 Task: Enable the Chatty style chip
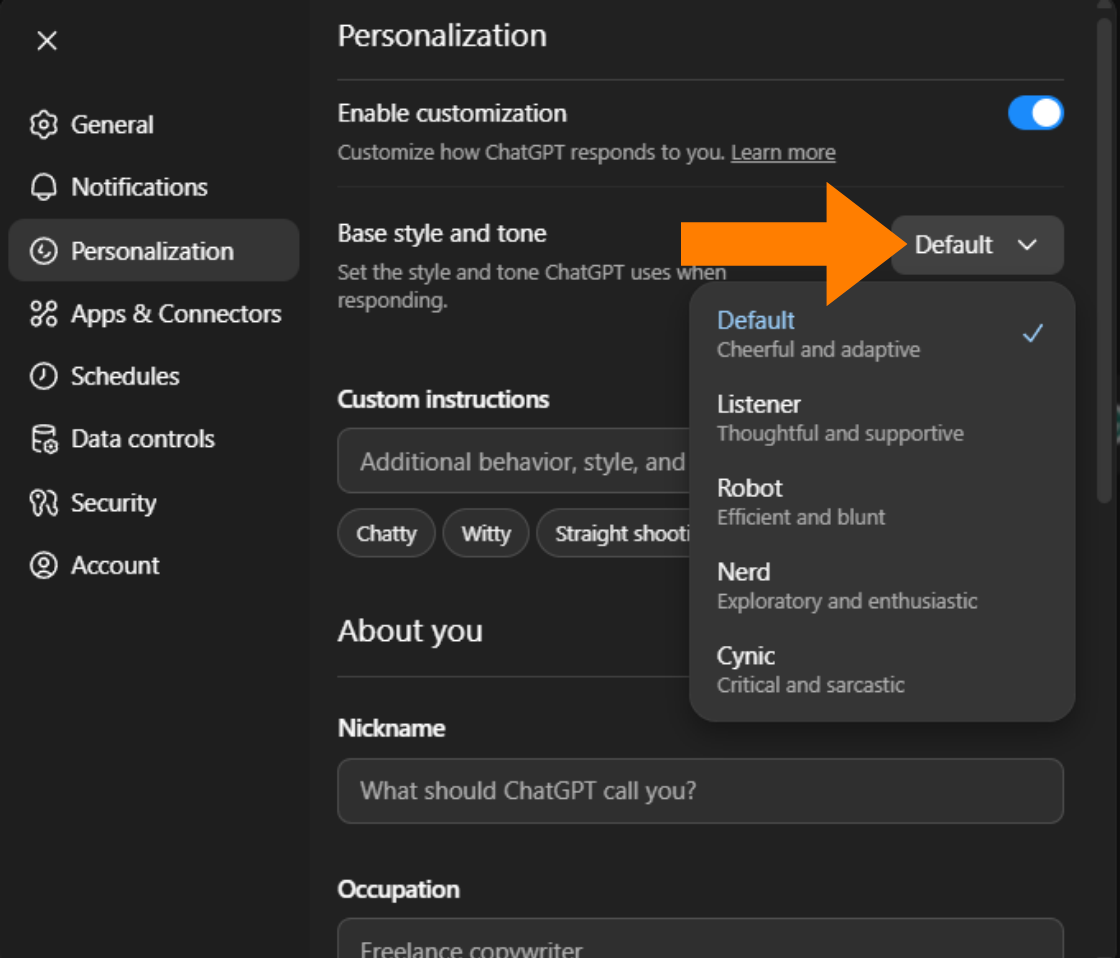pos(386,533)
